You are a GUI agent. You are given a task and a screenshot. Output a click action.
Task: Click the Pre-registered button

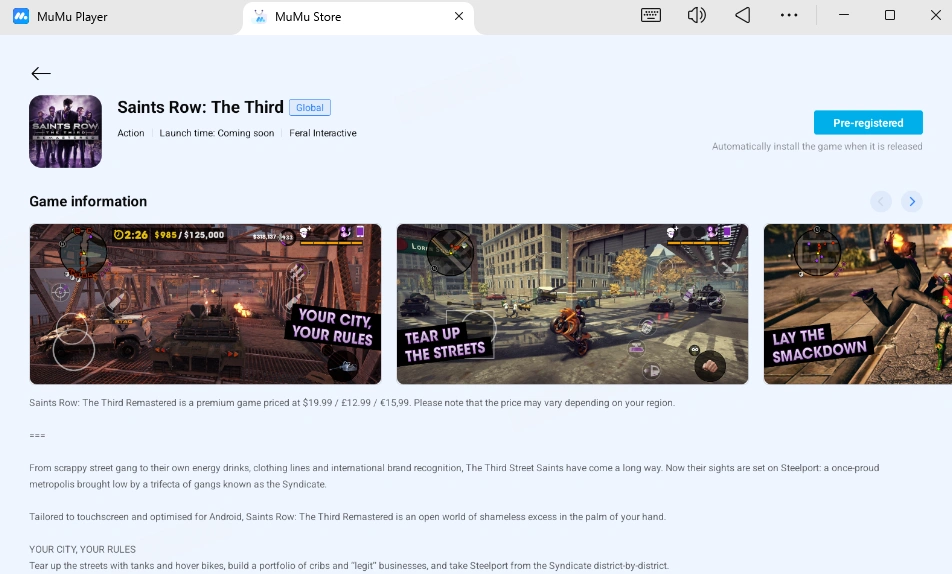(868, 123)
